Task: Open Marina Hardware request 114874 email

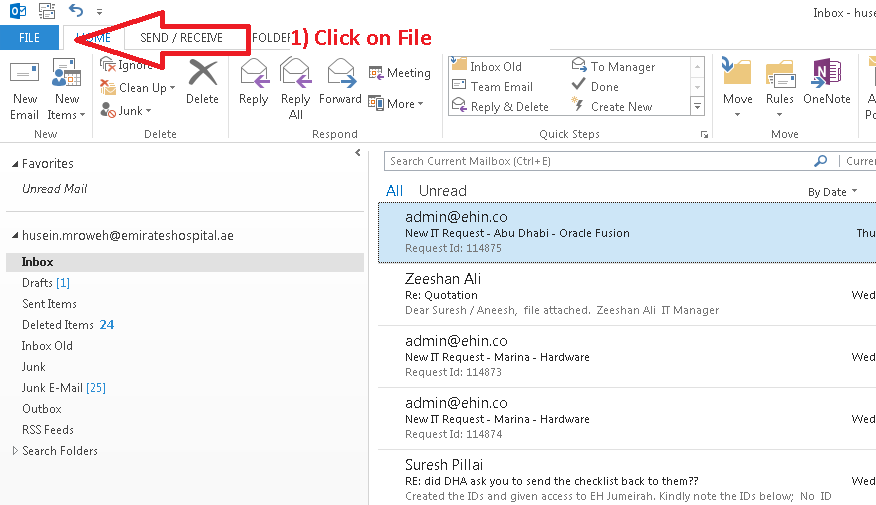Action: tap(627, 418)
